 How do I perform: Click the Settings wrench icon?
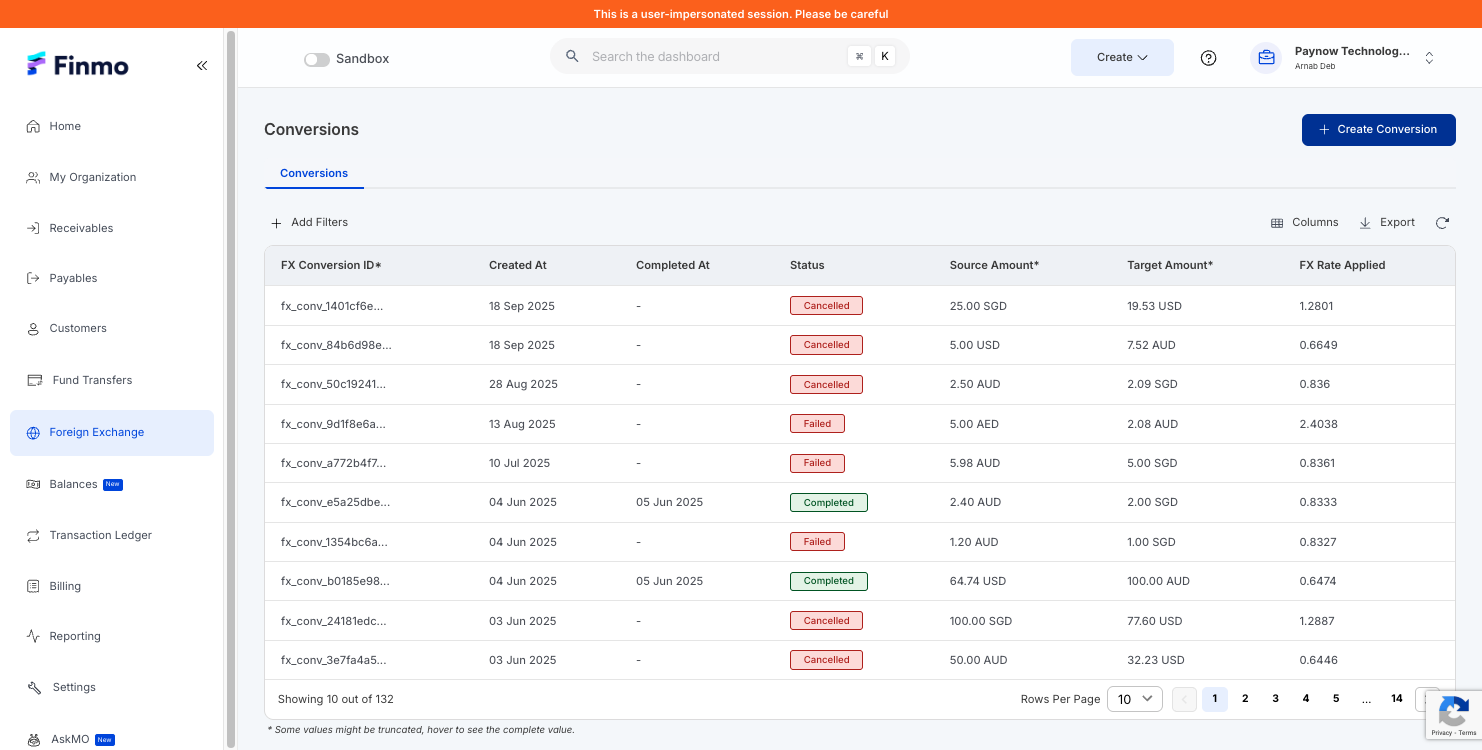point(33,687)
